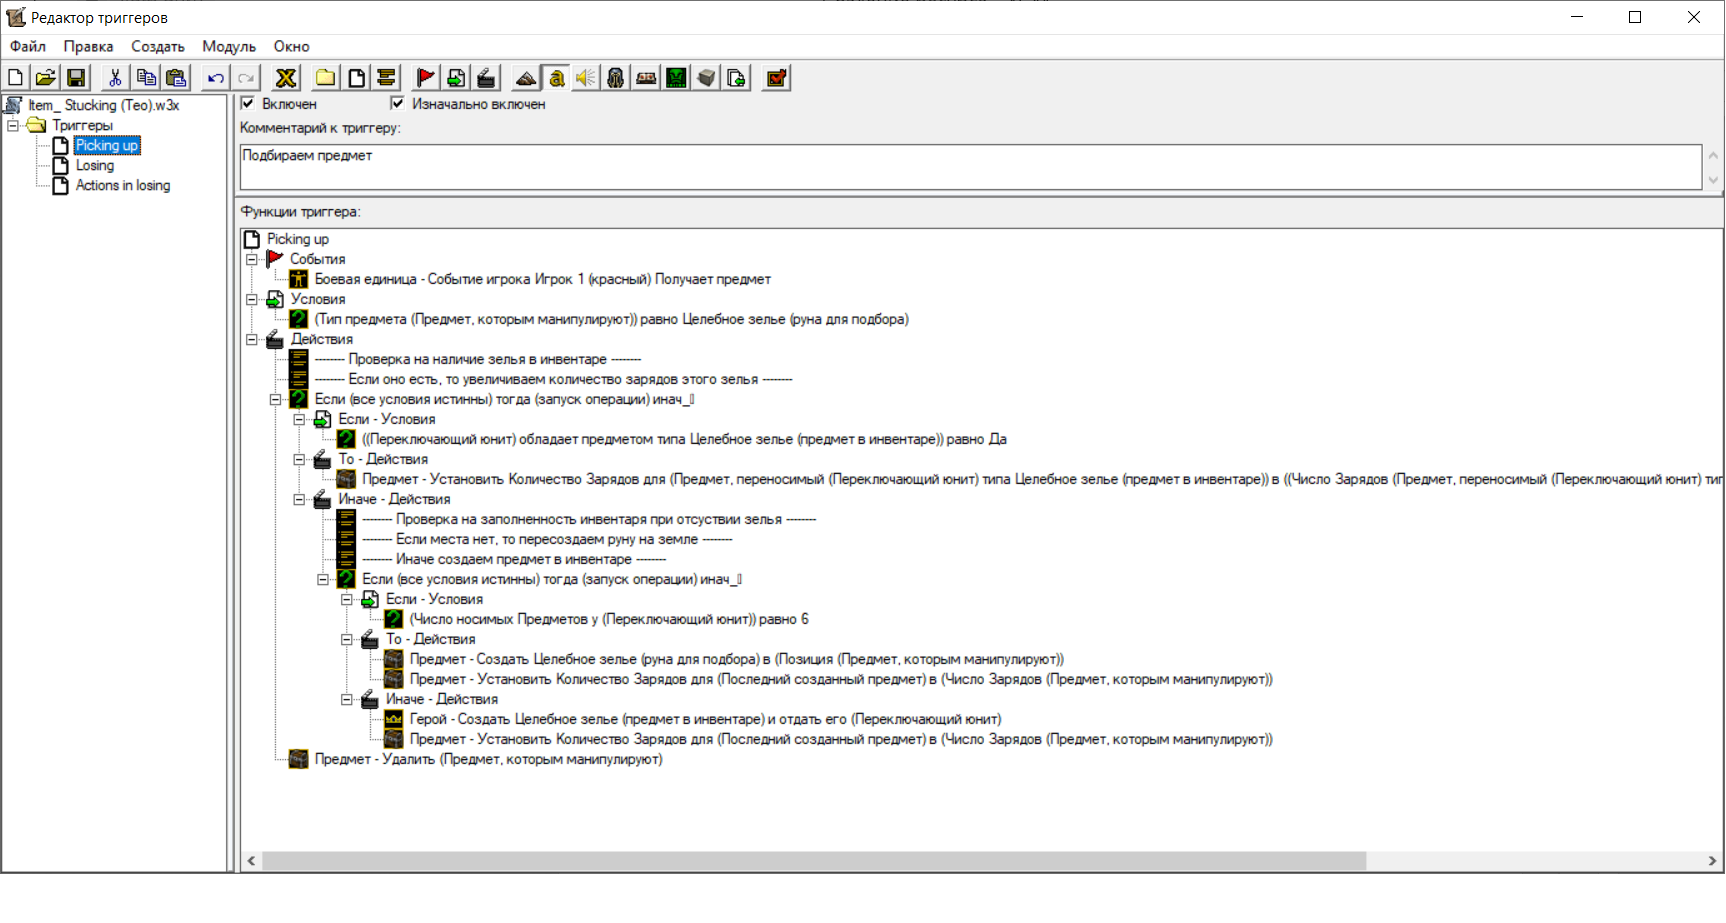
Task: Select comment 'Если оно есть, то увеличиваем количество зарядов'
Action: pyautogui.click(x=553, y=379)
